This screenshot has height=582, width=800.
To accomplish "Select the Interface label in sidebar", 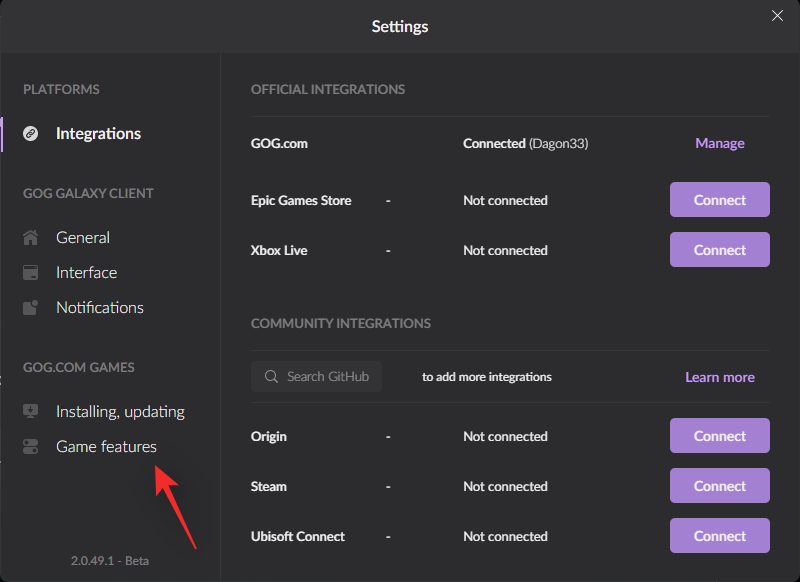I will point(86,273).
